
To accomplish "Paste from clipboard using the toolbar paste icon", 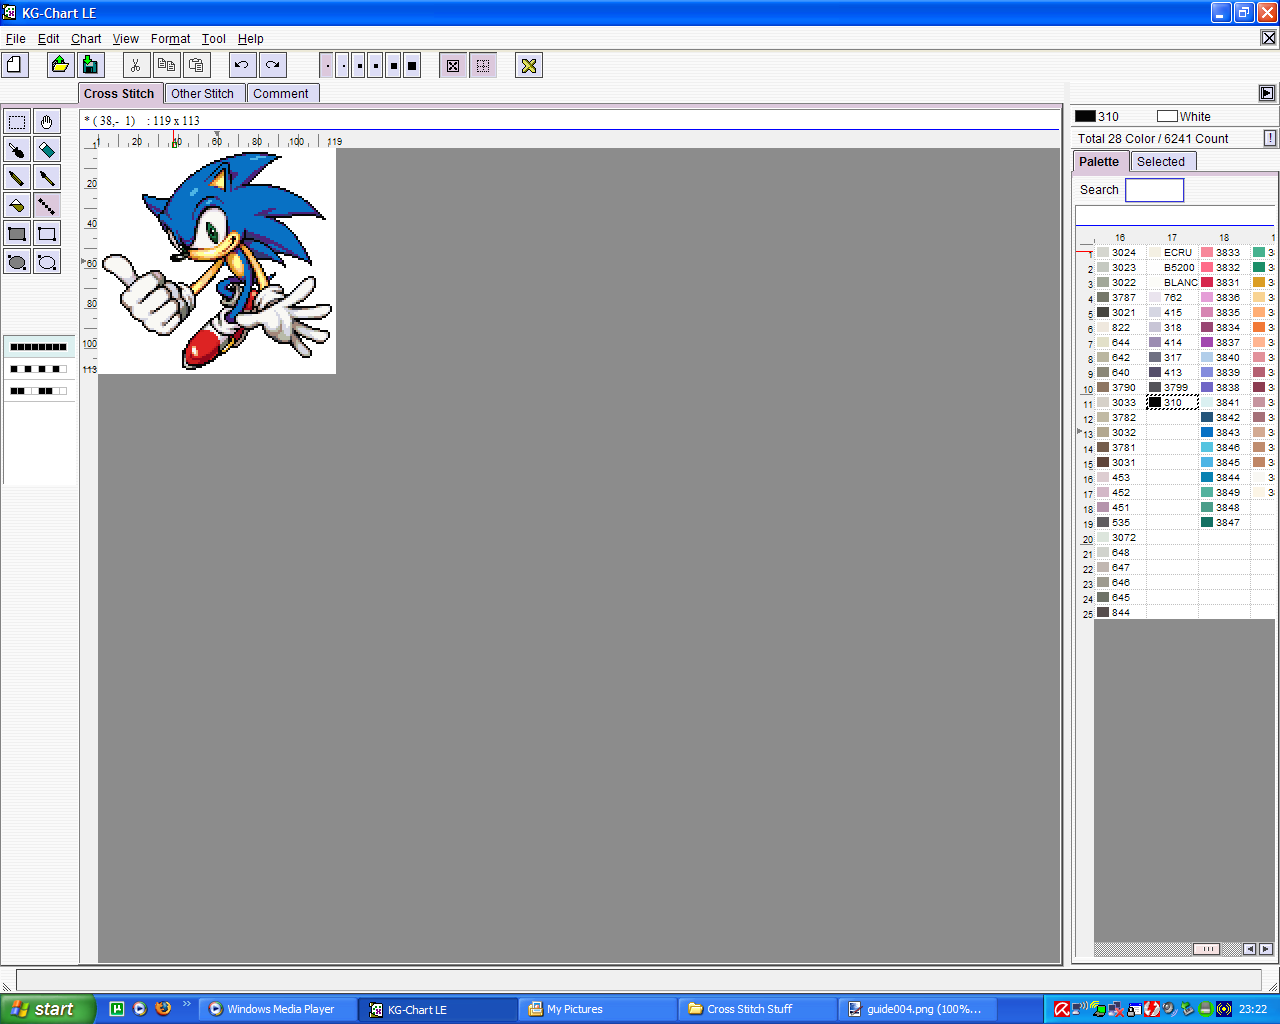I will [x=197, y=65].
